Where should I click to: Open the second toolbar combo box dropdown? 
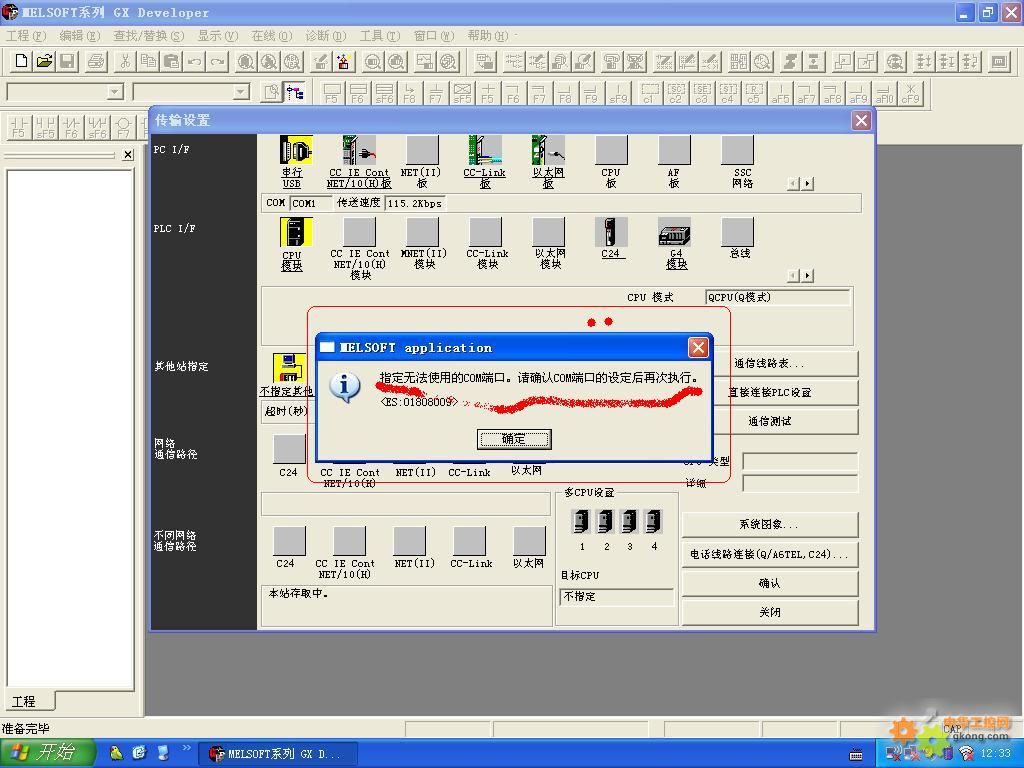[x=241, y=91]
